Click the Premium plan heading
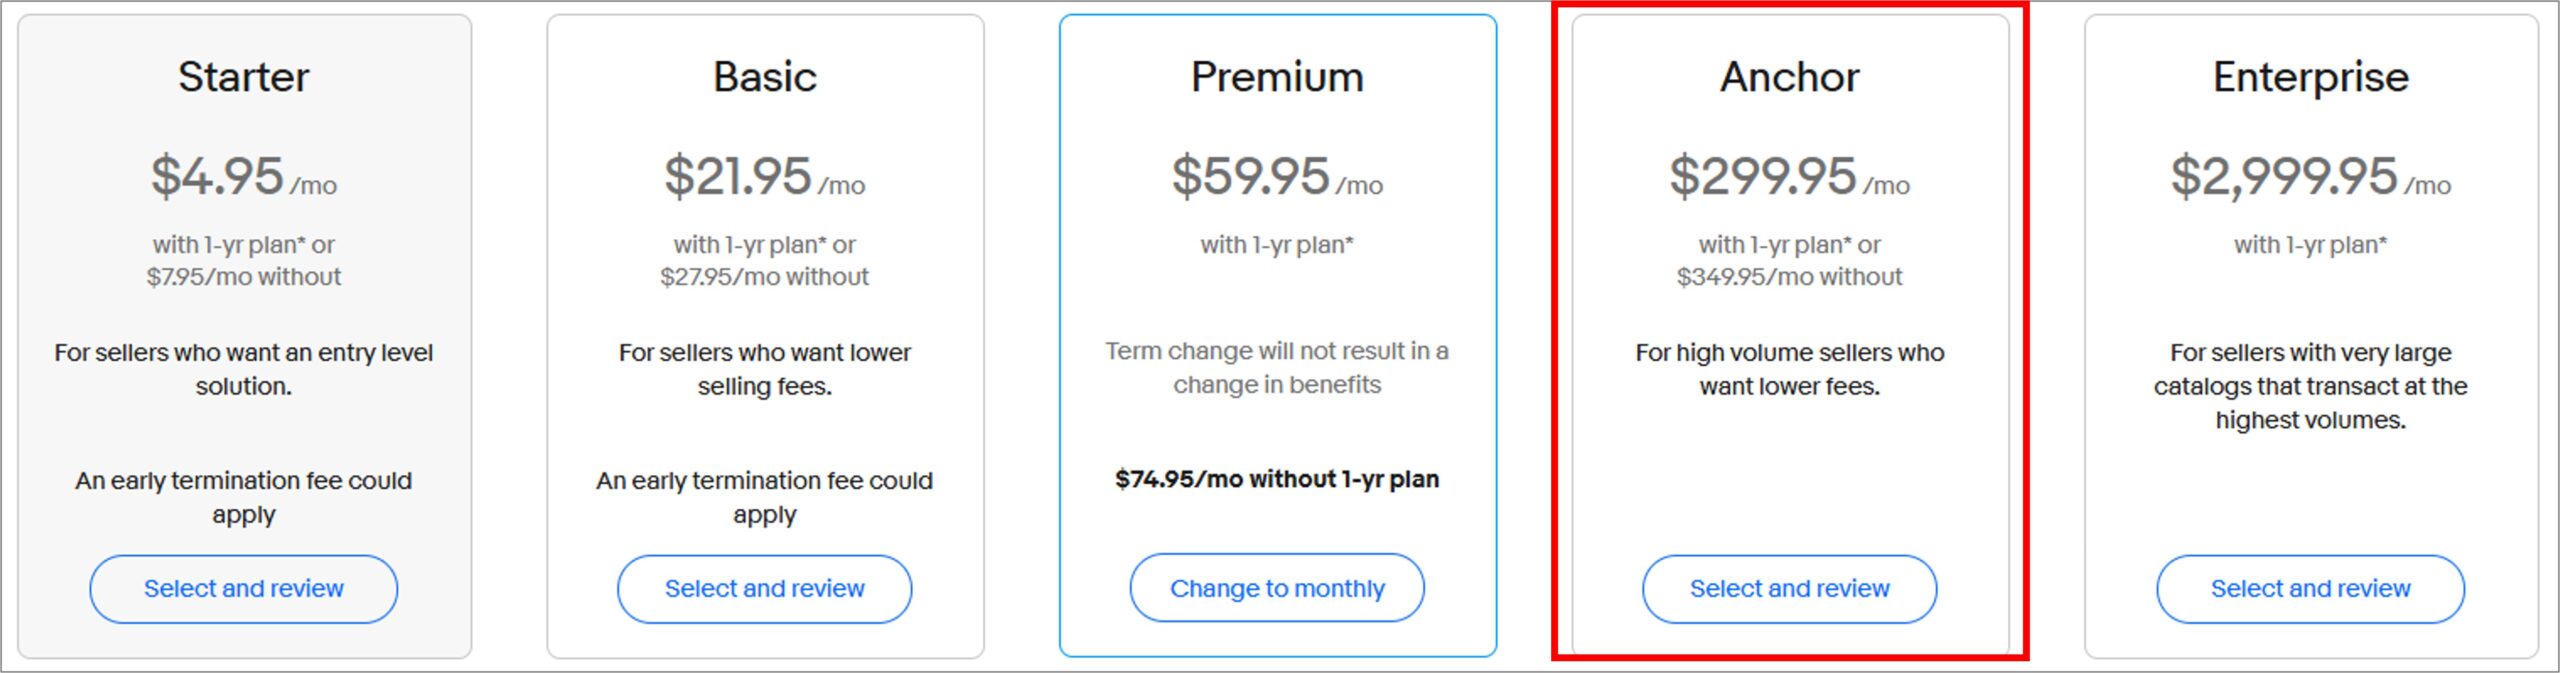The image size is (2560, 673). pos(1277,77)
